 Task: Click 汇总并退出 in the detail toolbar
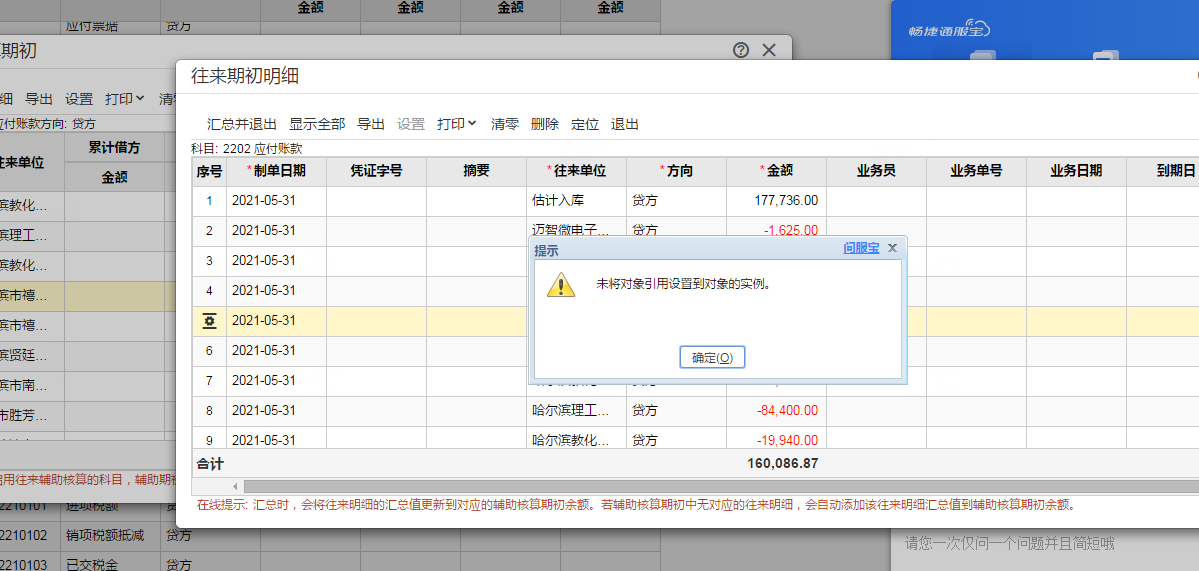click(x=242, y=124)
